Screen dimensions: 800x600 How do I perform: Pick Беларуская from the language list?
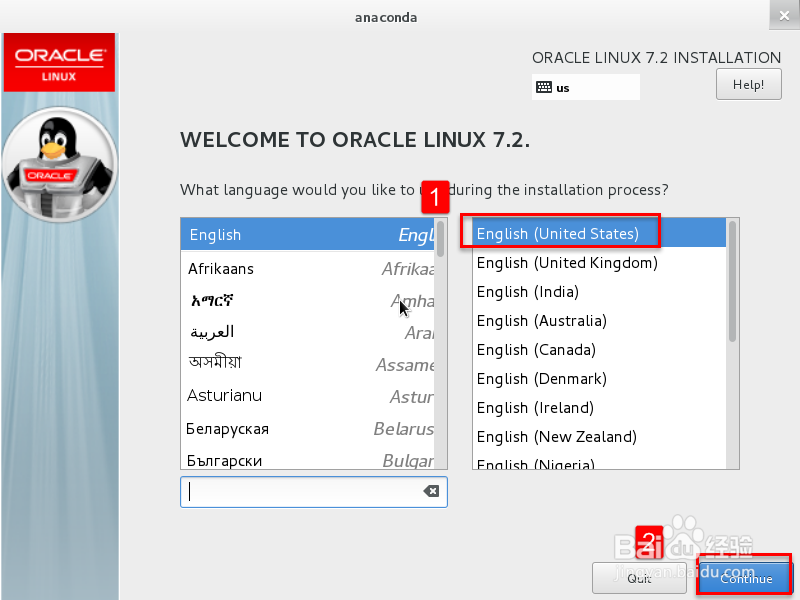[300, 429]
